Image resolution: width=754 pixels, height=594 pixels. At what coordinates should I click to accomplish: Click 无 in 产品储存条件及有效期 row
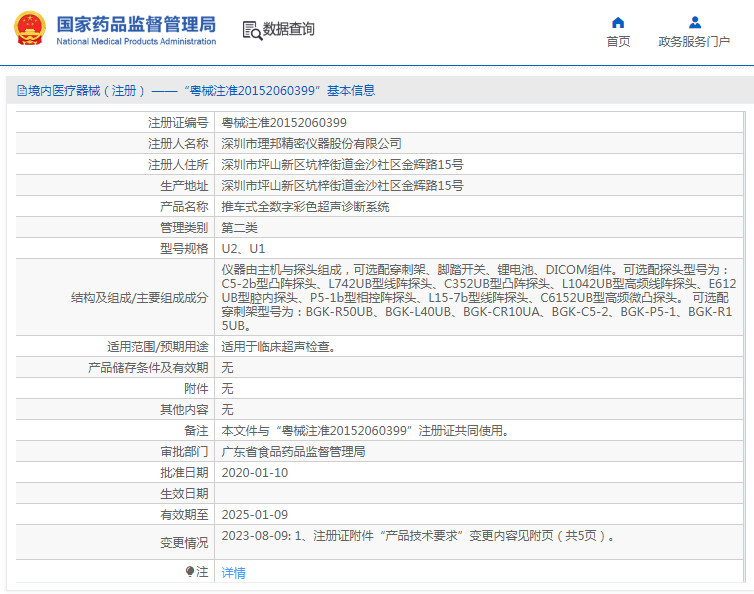(x=227, y=367)
